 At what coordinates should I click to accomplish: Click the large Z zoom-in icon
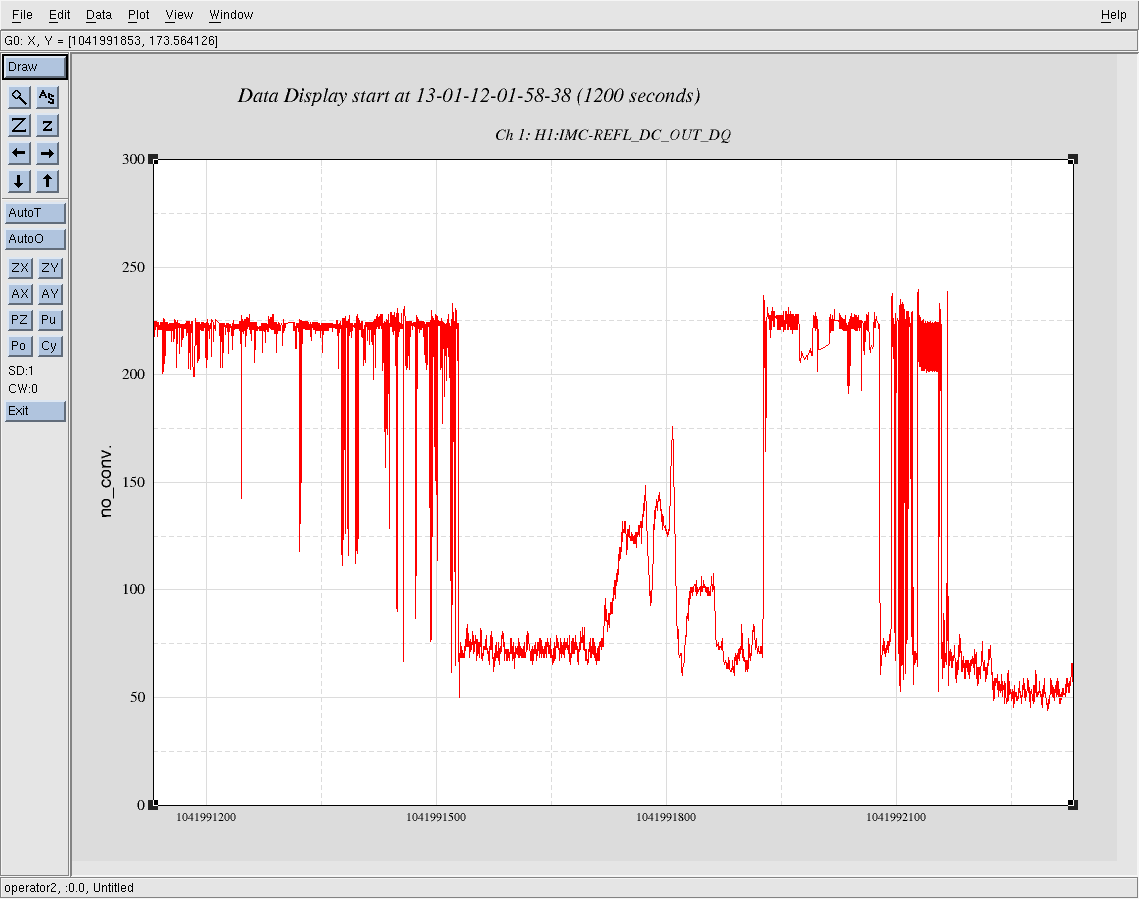[x=20, y=125]
